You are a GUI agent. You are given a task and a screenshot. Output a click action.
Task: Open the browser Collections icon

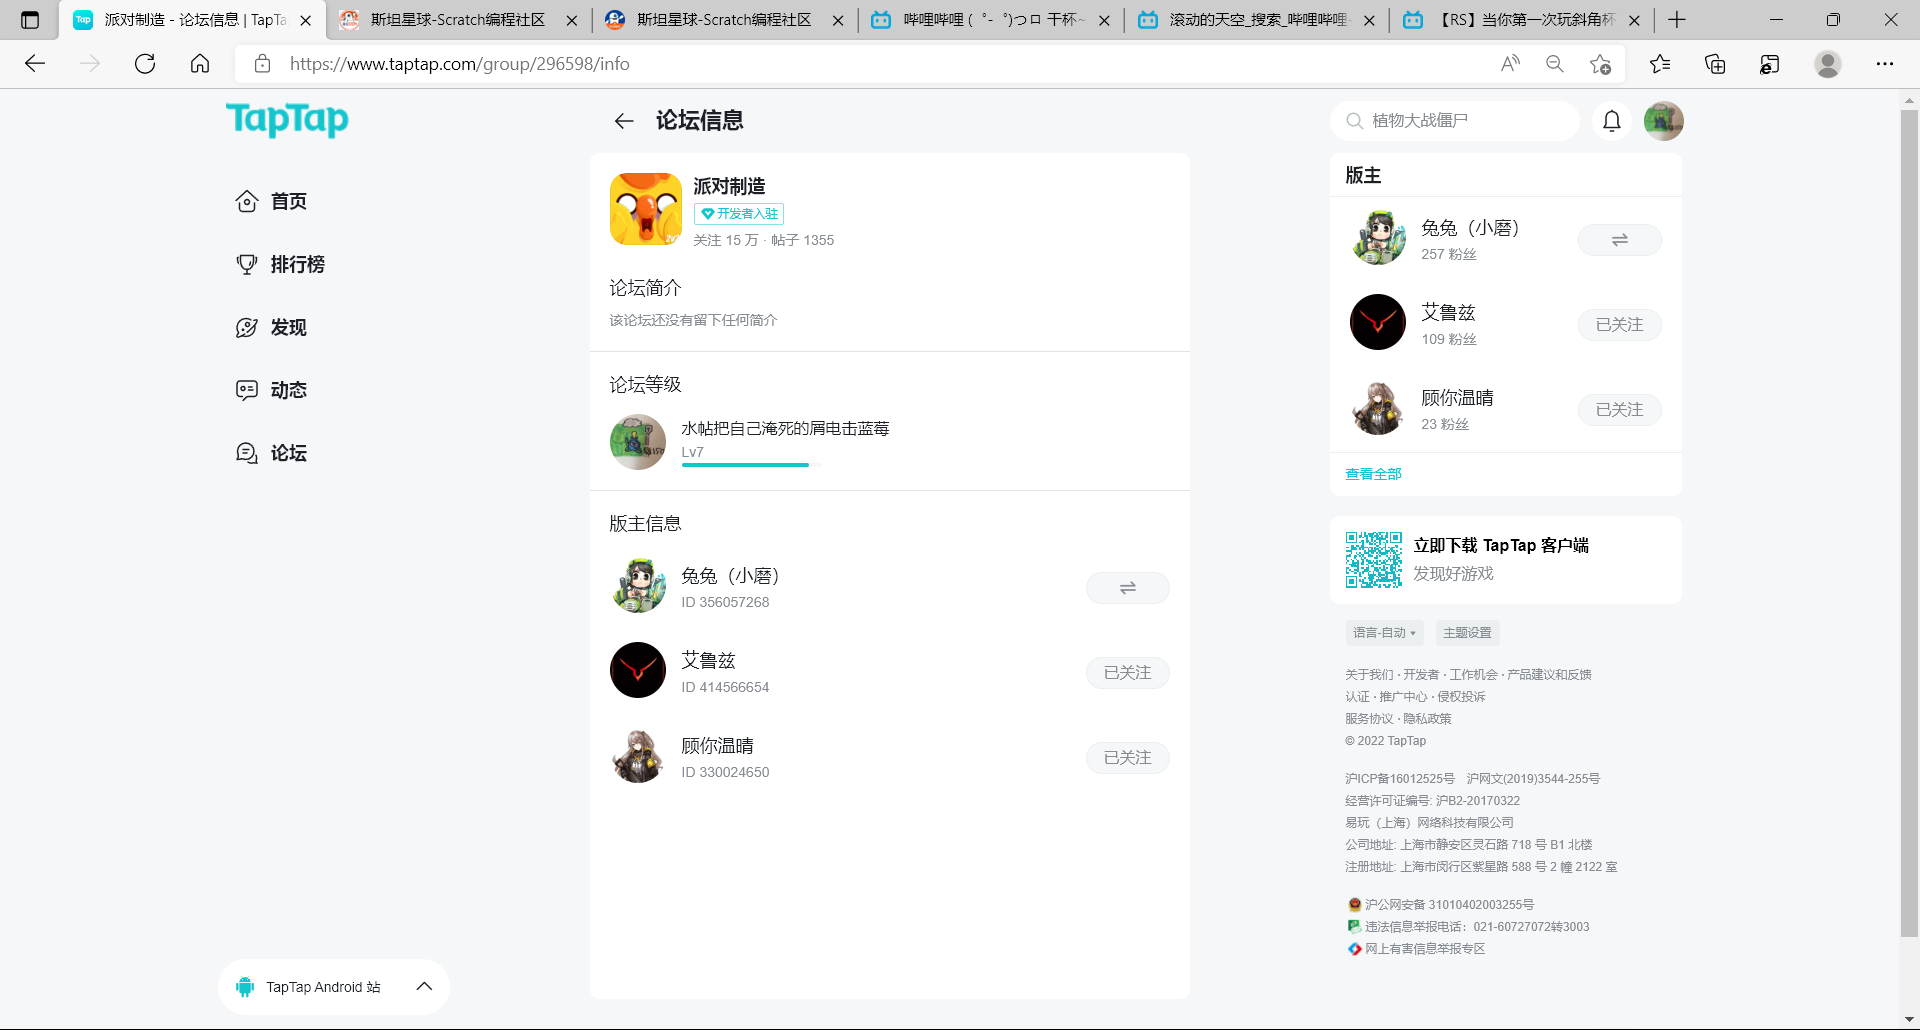coord(1715,64)
